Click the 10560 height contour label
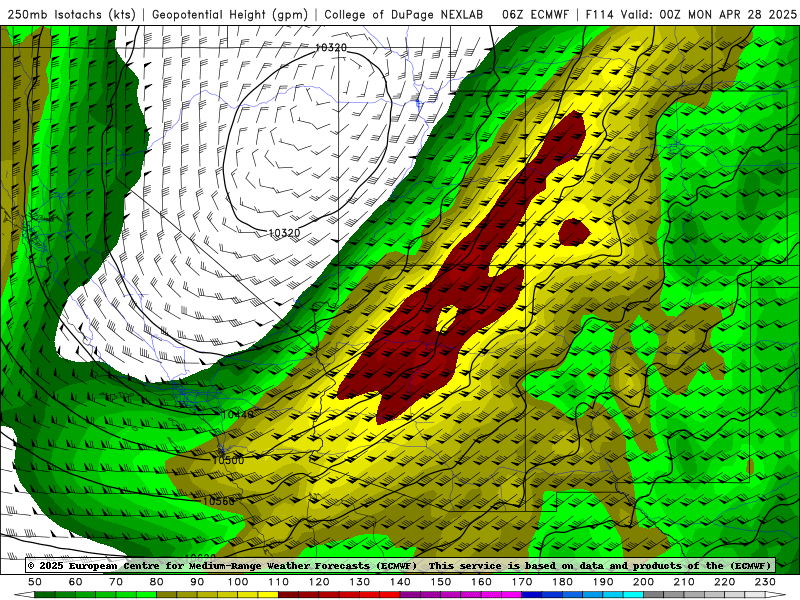 219,501
